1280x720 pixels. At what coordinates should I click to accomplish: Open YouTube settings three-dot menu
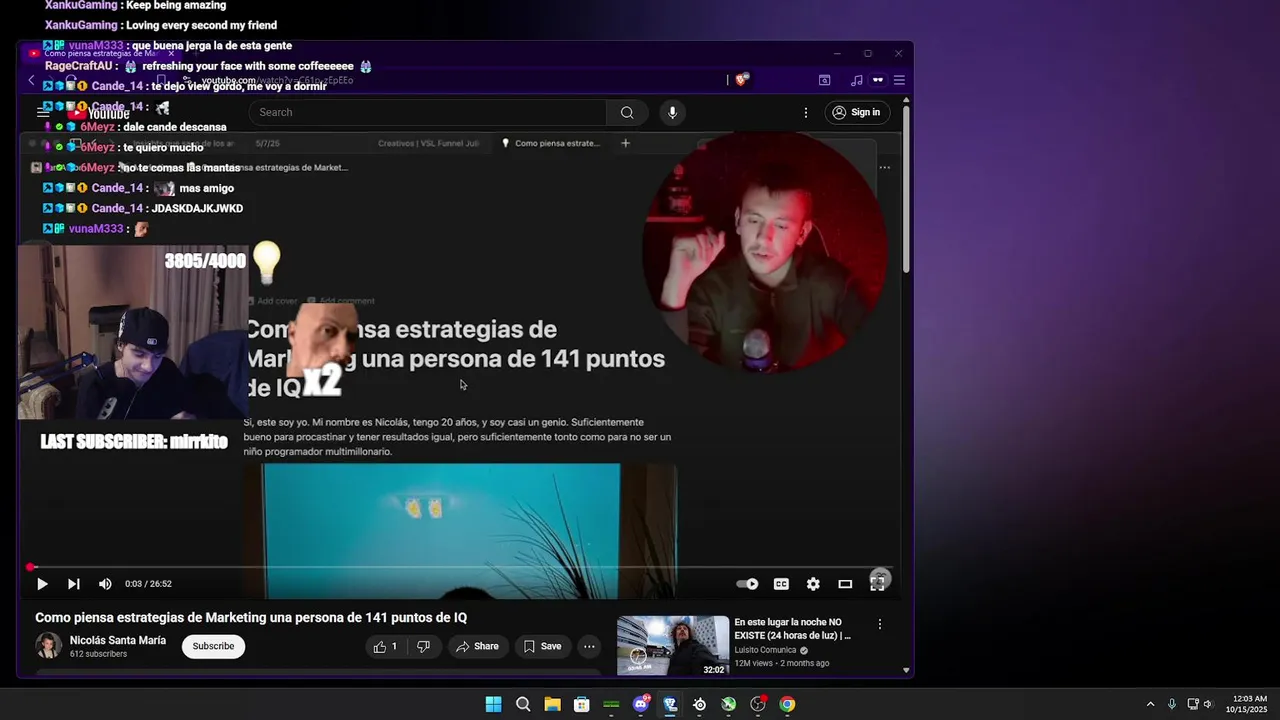pyautogui.click(x=805, y=112)
